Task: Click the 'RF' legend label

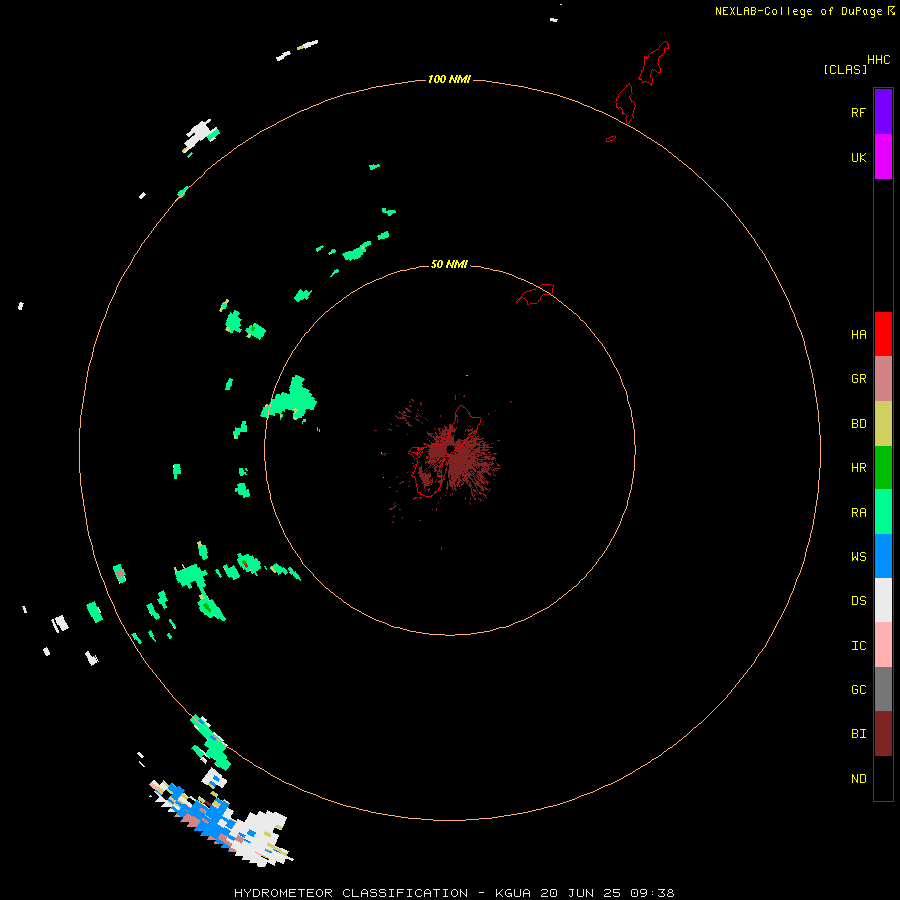Action: 858,112
